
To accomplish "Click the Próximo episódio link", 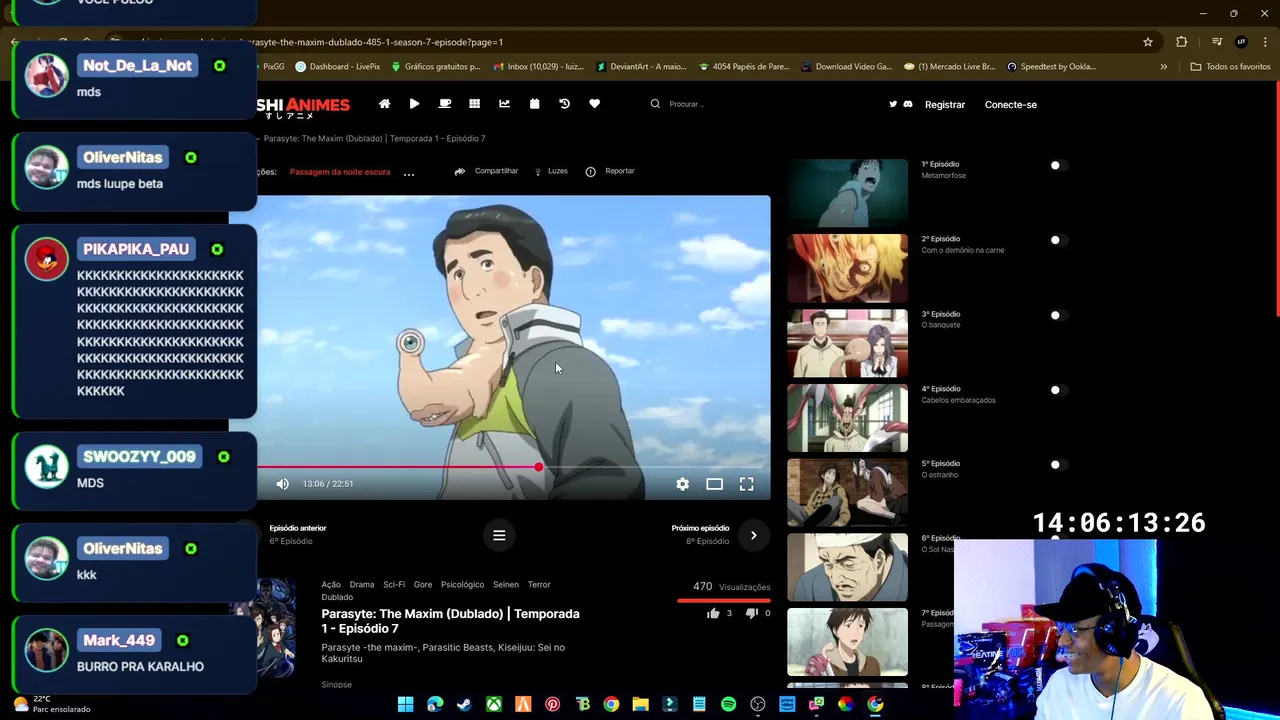I will [700, 528].
